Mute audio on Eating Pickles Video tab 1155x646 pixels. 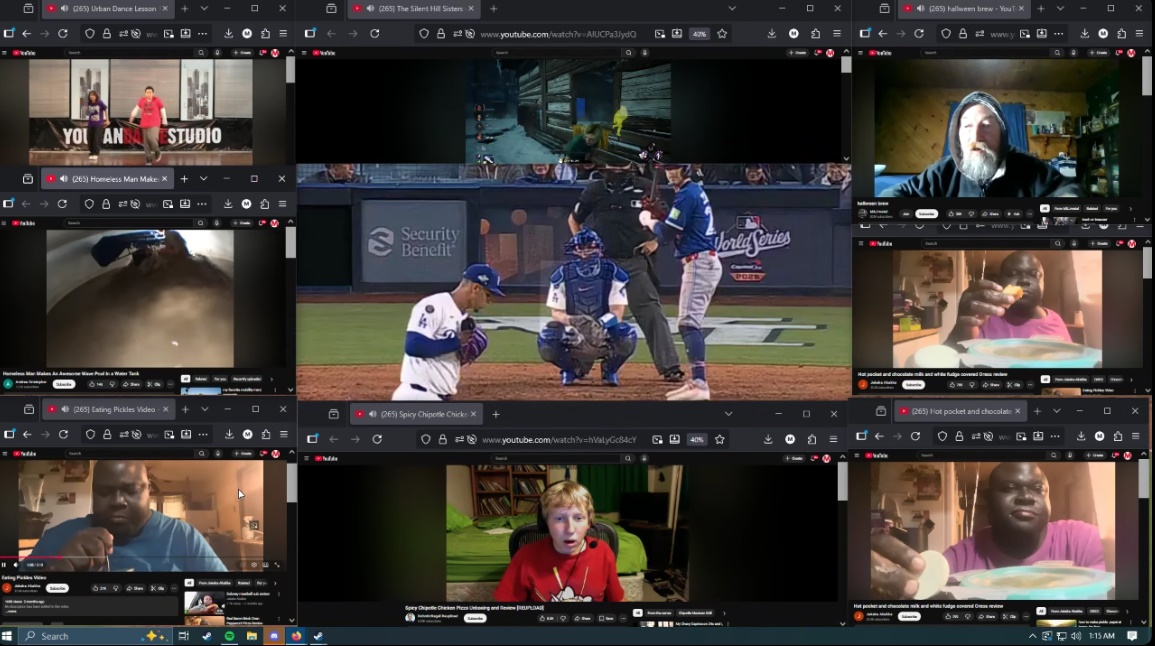(66, 410)
